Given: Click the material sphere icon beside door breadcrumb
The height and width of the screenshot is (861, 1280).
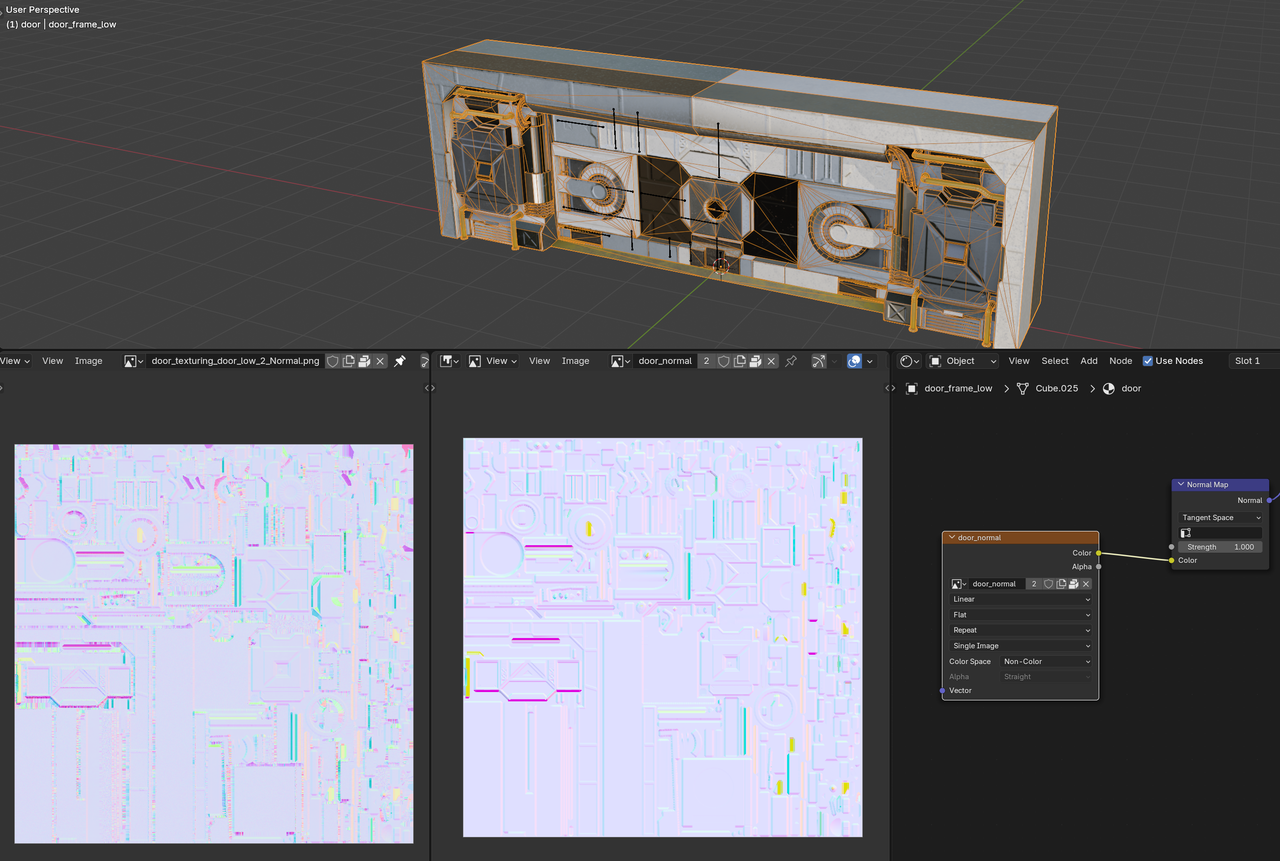Looking at the screenshot, I should pyautogui.click(x=1108, y=388).
